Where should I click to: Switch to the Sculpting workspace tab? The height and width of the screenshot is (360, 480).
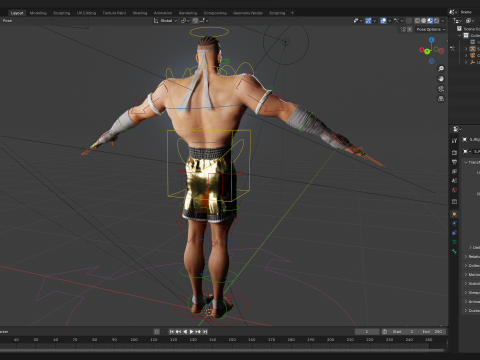[x=62, y=13]
